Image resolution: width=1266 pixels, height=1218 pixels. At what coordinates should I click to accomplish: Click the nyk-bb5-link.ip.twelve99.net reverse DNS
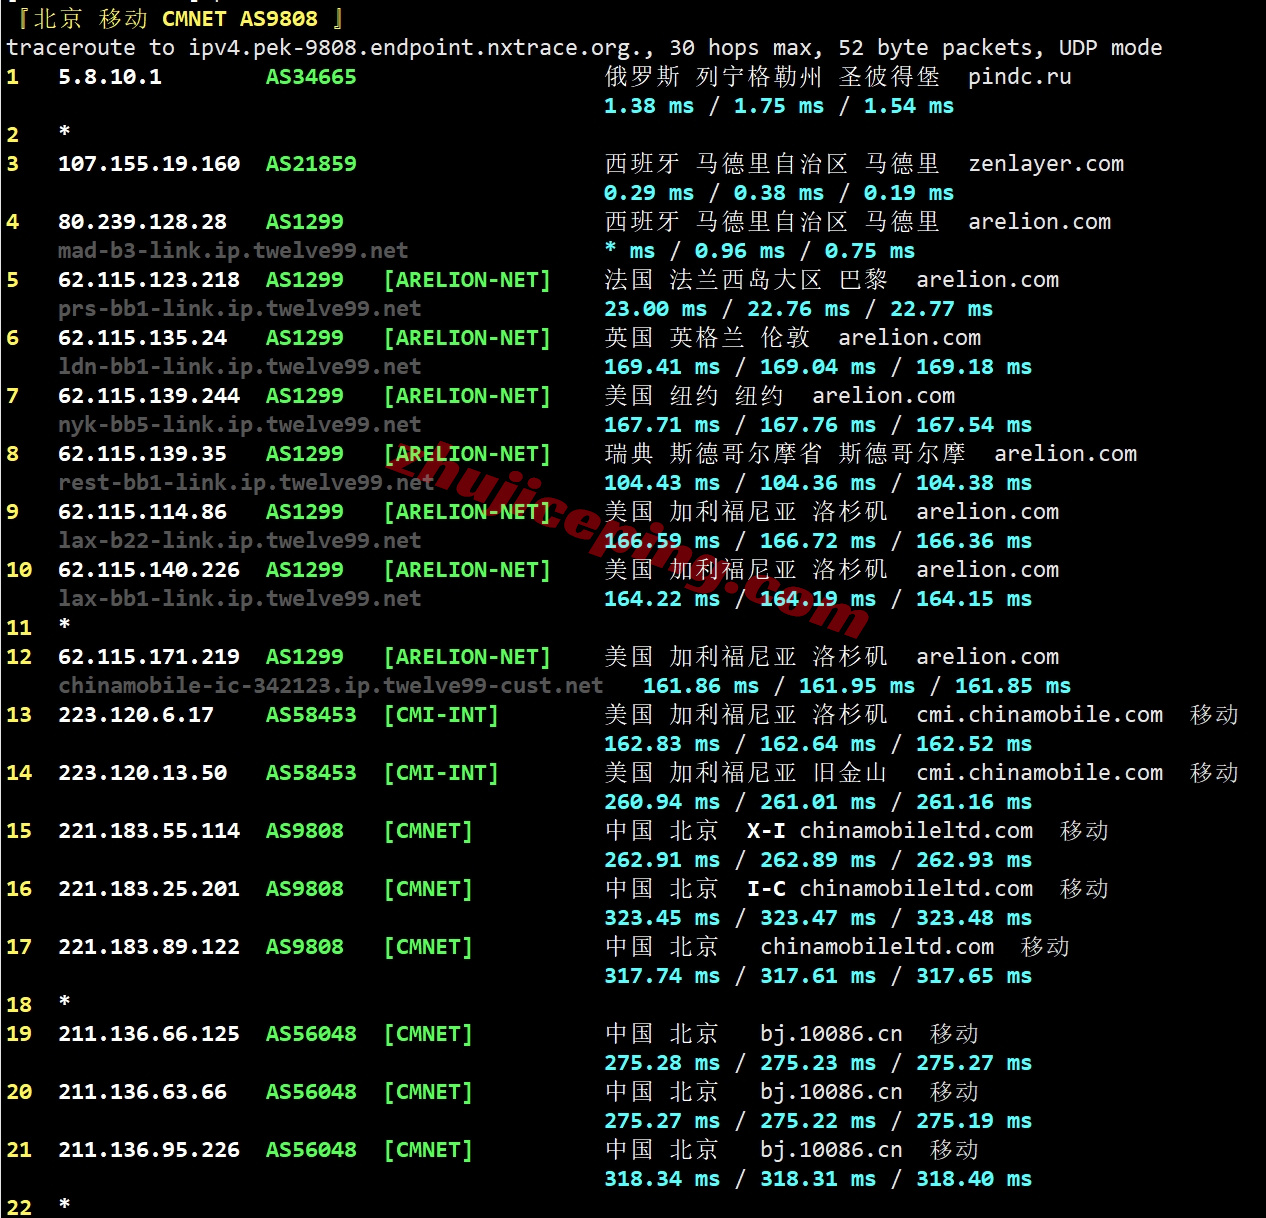(239, 425)
